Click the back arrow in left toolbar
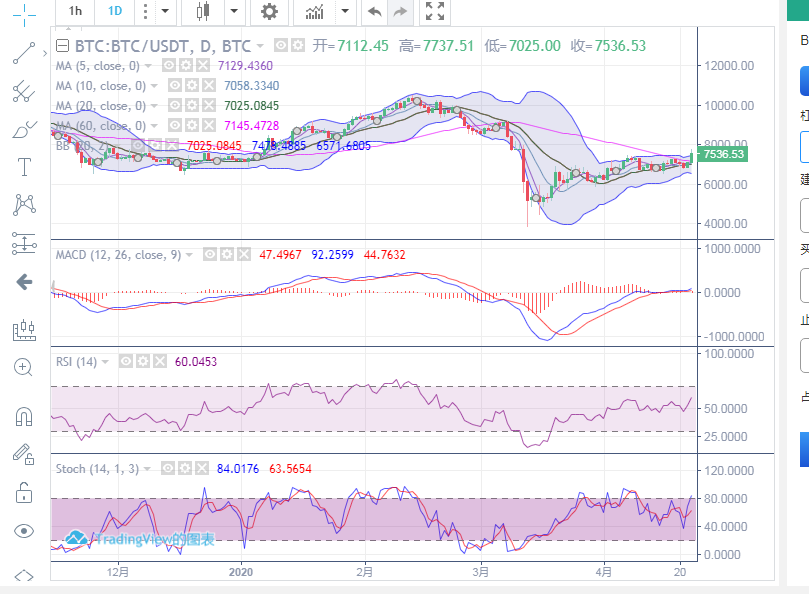The height and width of the screenshot is (603, 809). coord(24,282)
